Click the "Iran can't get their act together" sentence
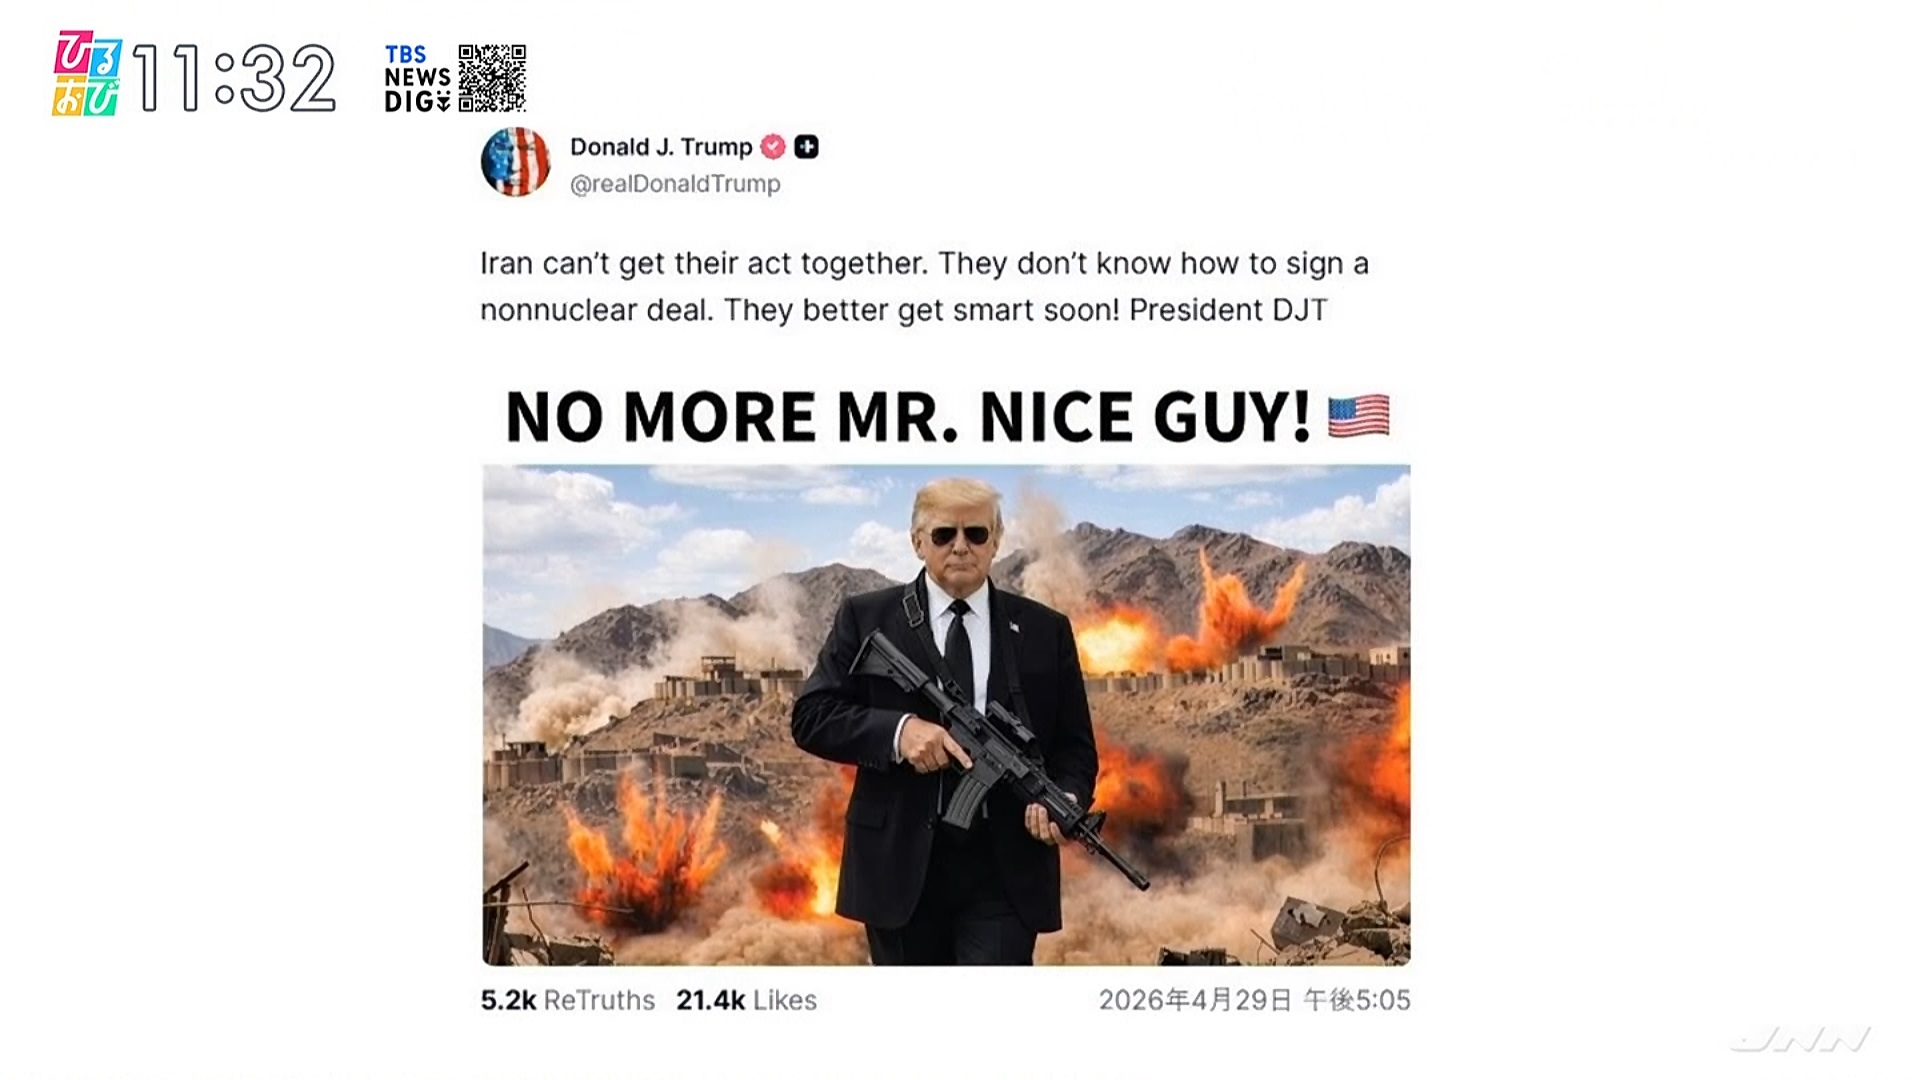 pos(704,264)
